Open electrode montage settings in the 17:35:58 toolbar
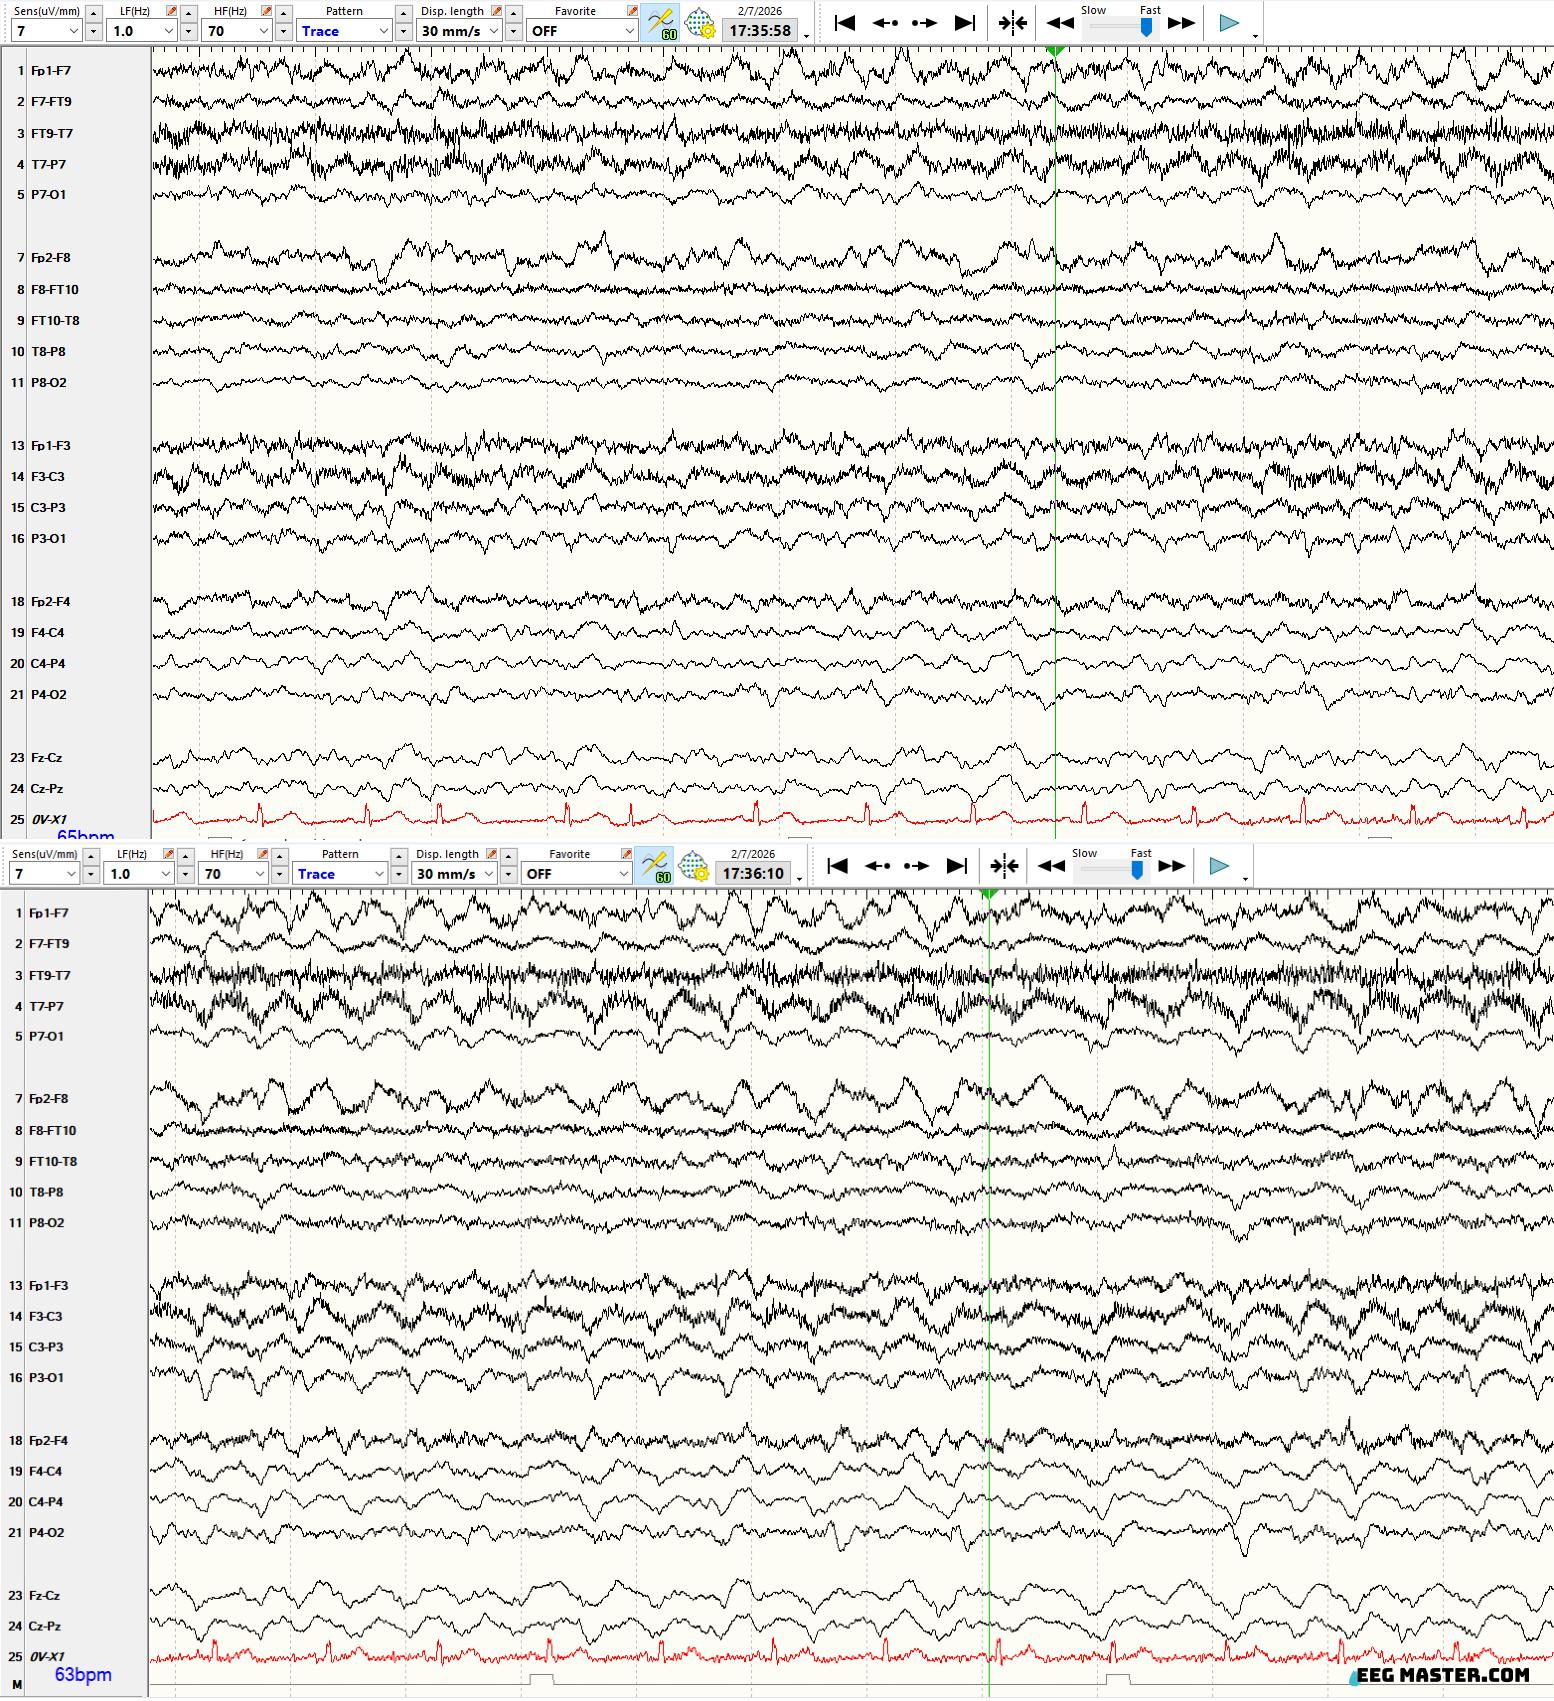1554x1701 pixels. point(700,23)
